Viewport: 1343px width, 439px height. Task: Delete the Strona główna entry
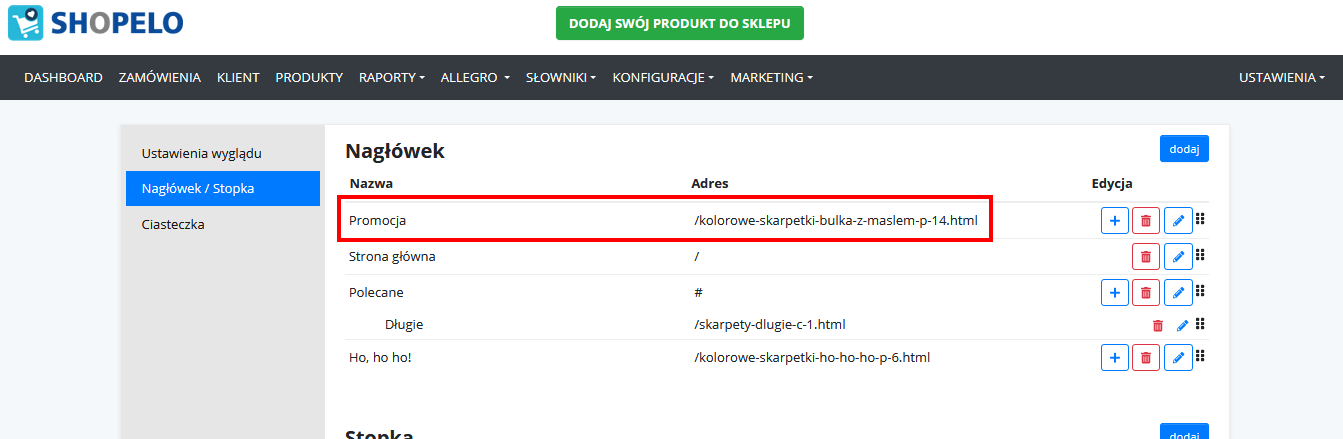click(x=1146, y=257)
